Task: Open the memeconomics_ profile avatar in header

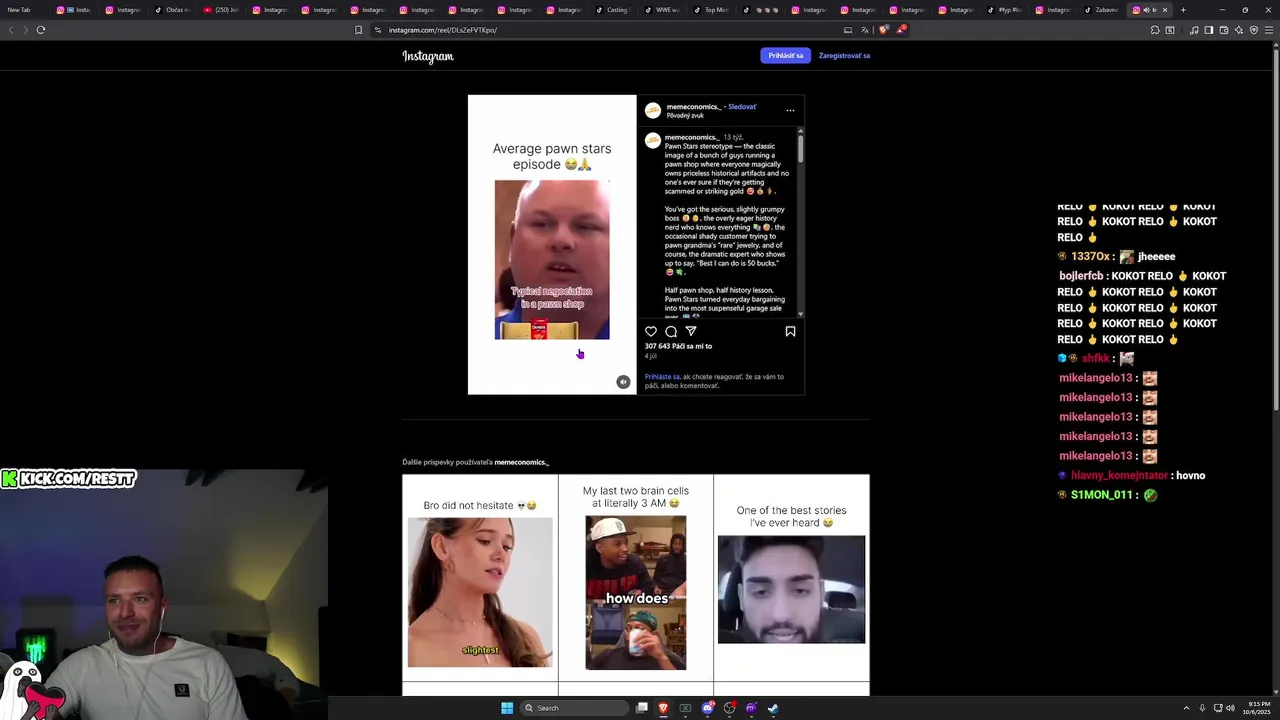Action: tap(653, 110)
